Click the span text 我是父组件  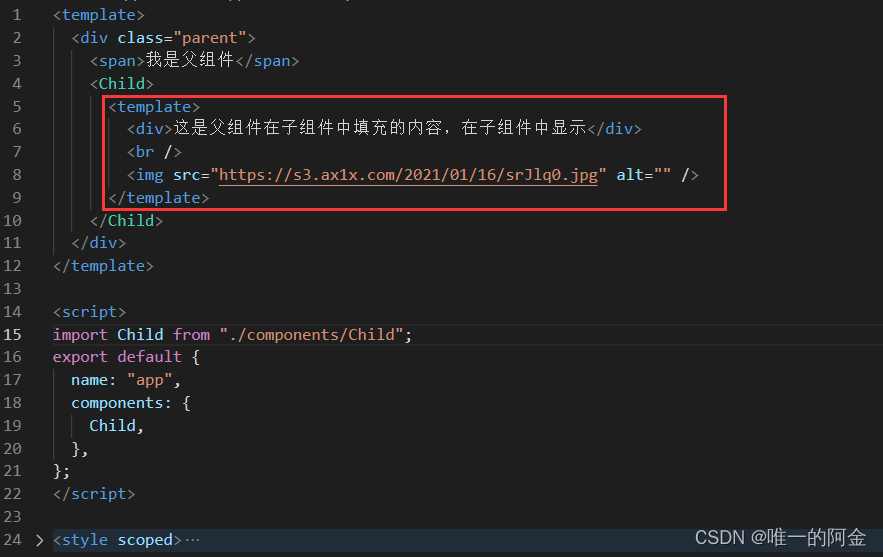[189, 60]
